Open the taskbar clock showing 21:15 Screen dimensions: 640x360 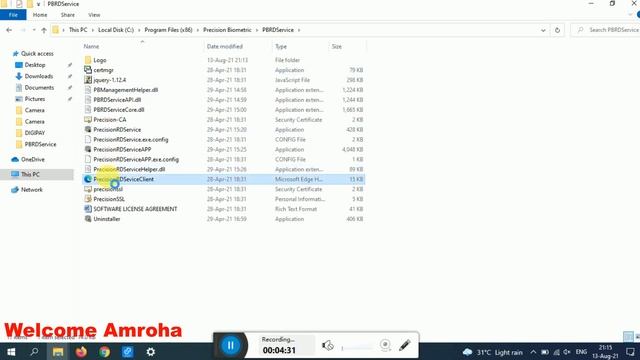point(605,352)
